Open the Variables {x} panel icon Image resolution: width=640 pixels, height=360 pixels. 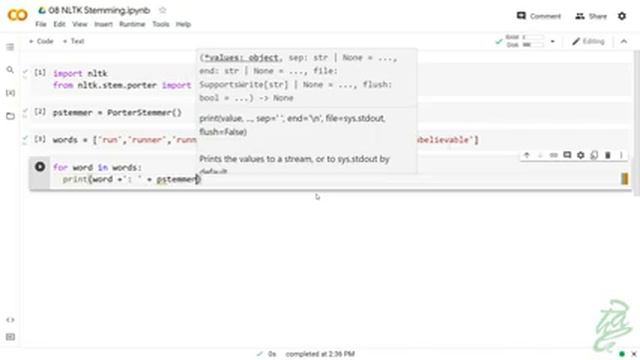tap(10, 93)
